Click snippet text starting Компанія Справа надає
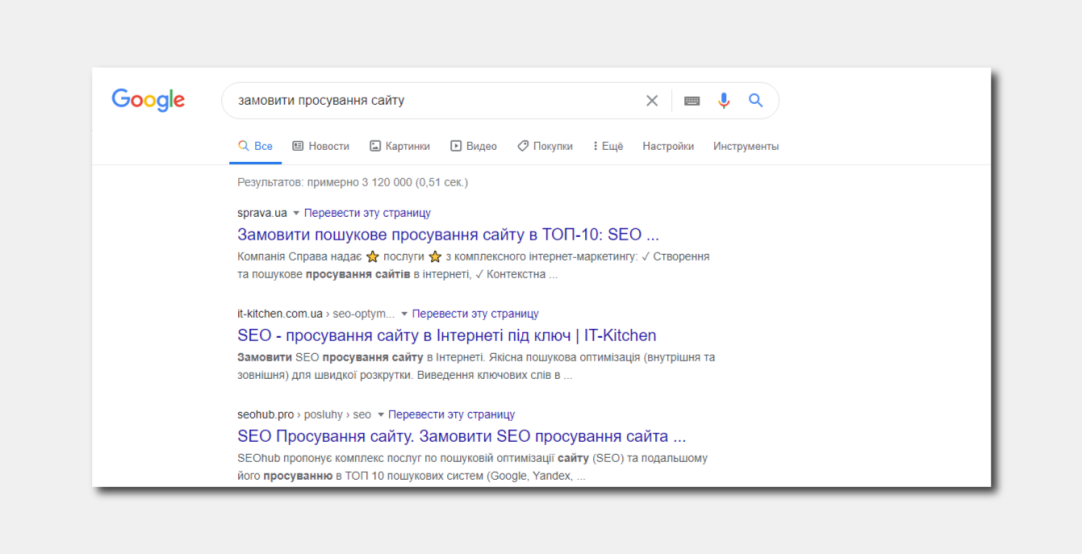The image size is (1082, 554). coord(473,266)
